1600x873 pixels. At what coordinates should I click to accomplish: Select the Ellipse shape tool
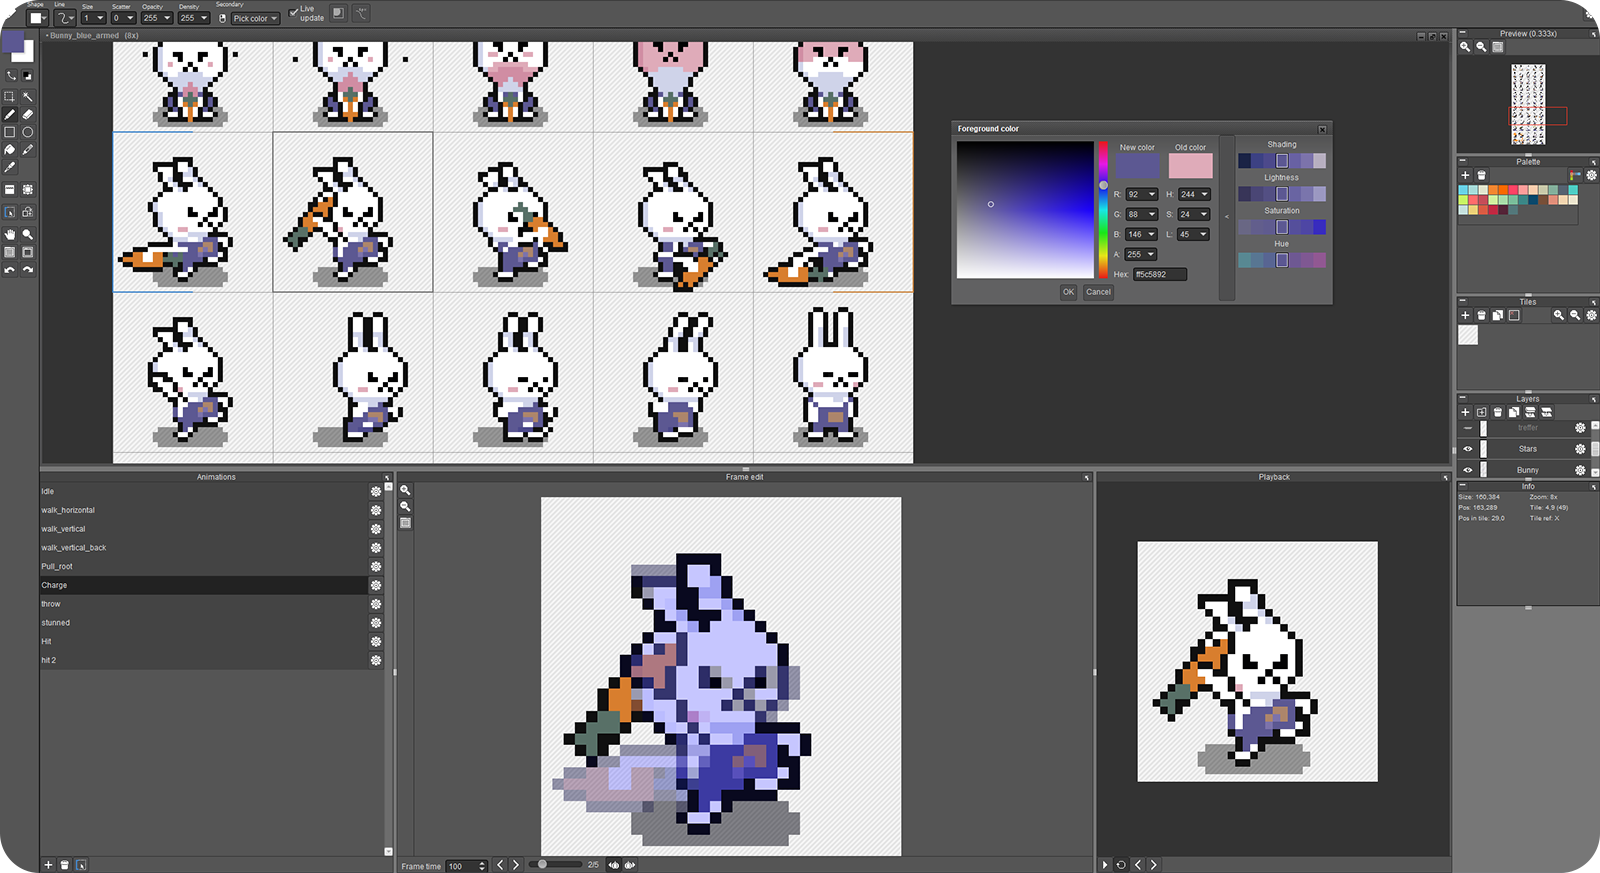click(28, 132)
